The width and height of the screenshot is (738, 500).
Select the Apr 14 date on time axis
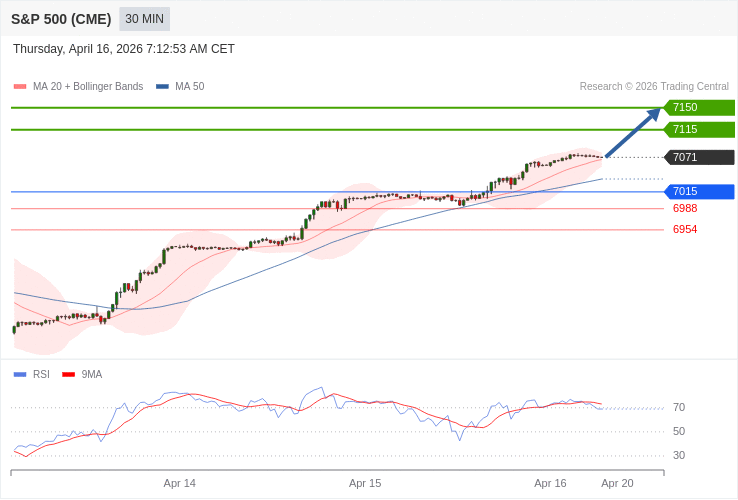pos(180,484)
